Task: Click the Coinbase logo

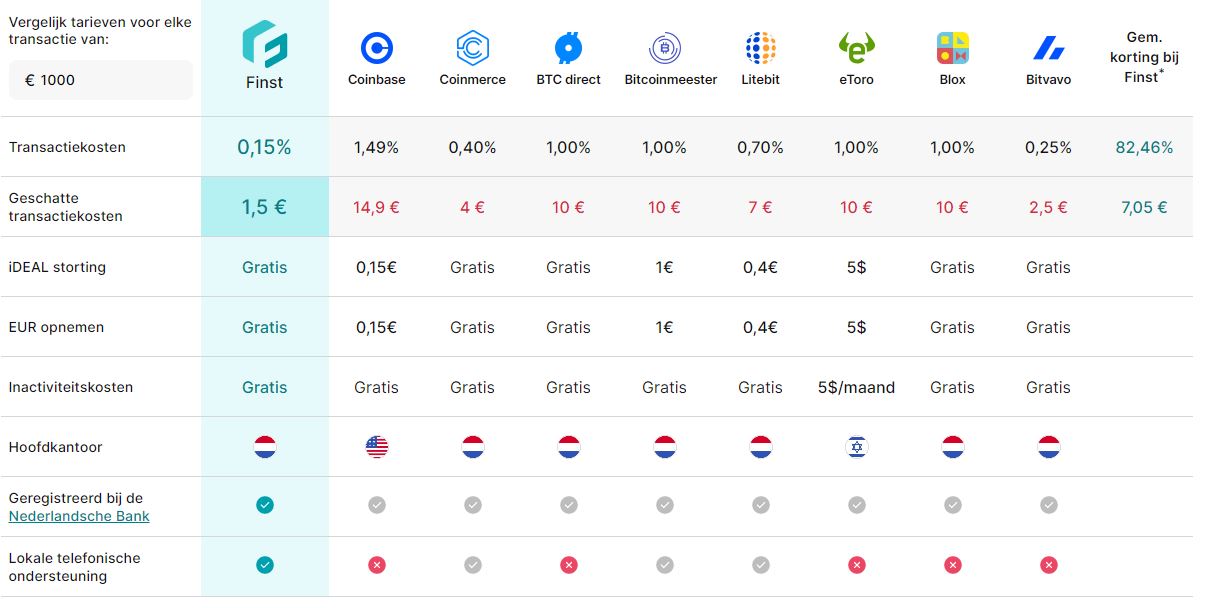Action: tap(376, 47)
